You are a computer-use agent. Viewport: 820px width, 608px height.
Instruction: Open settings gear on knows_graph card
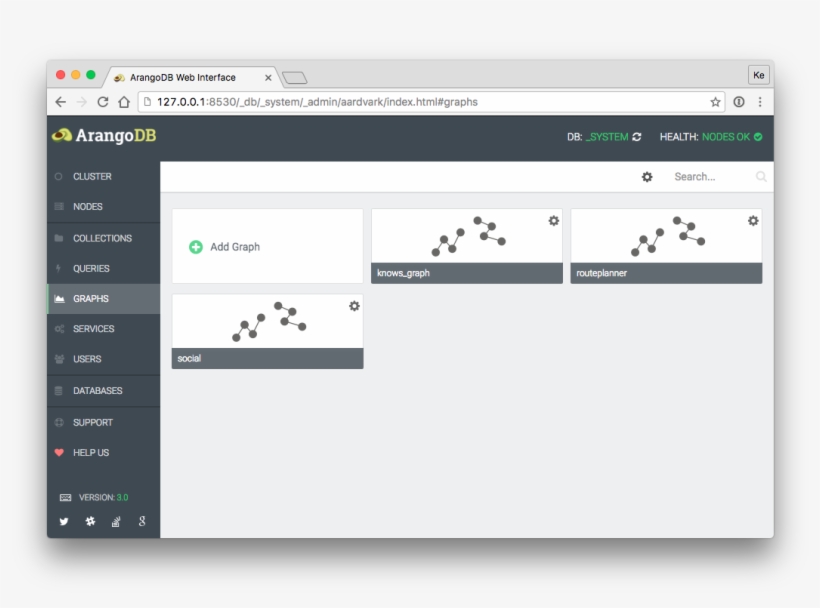[553, 221]
